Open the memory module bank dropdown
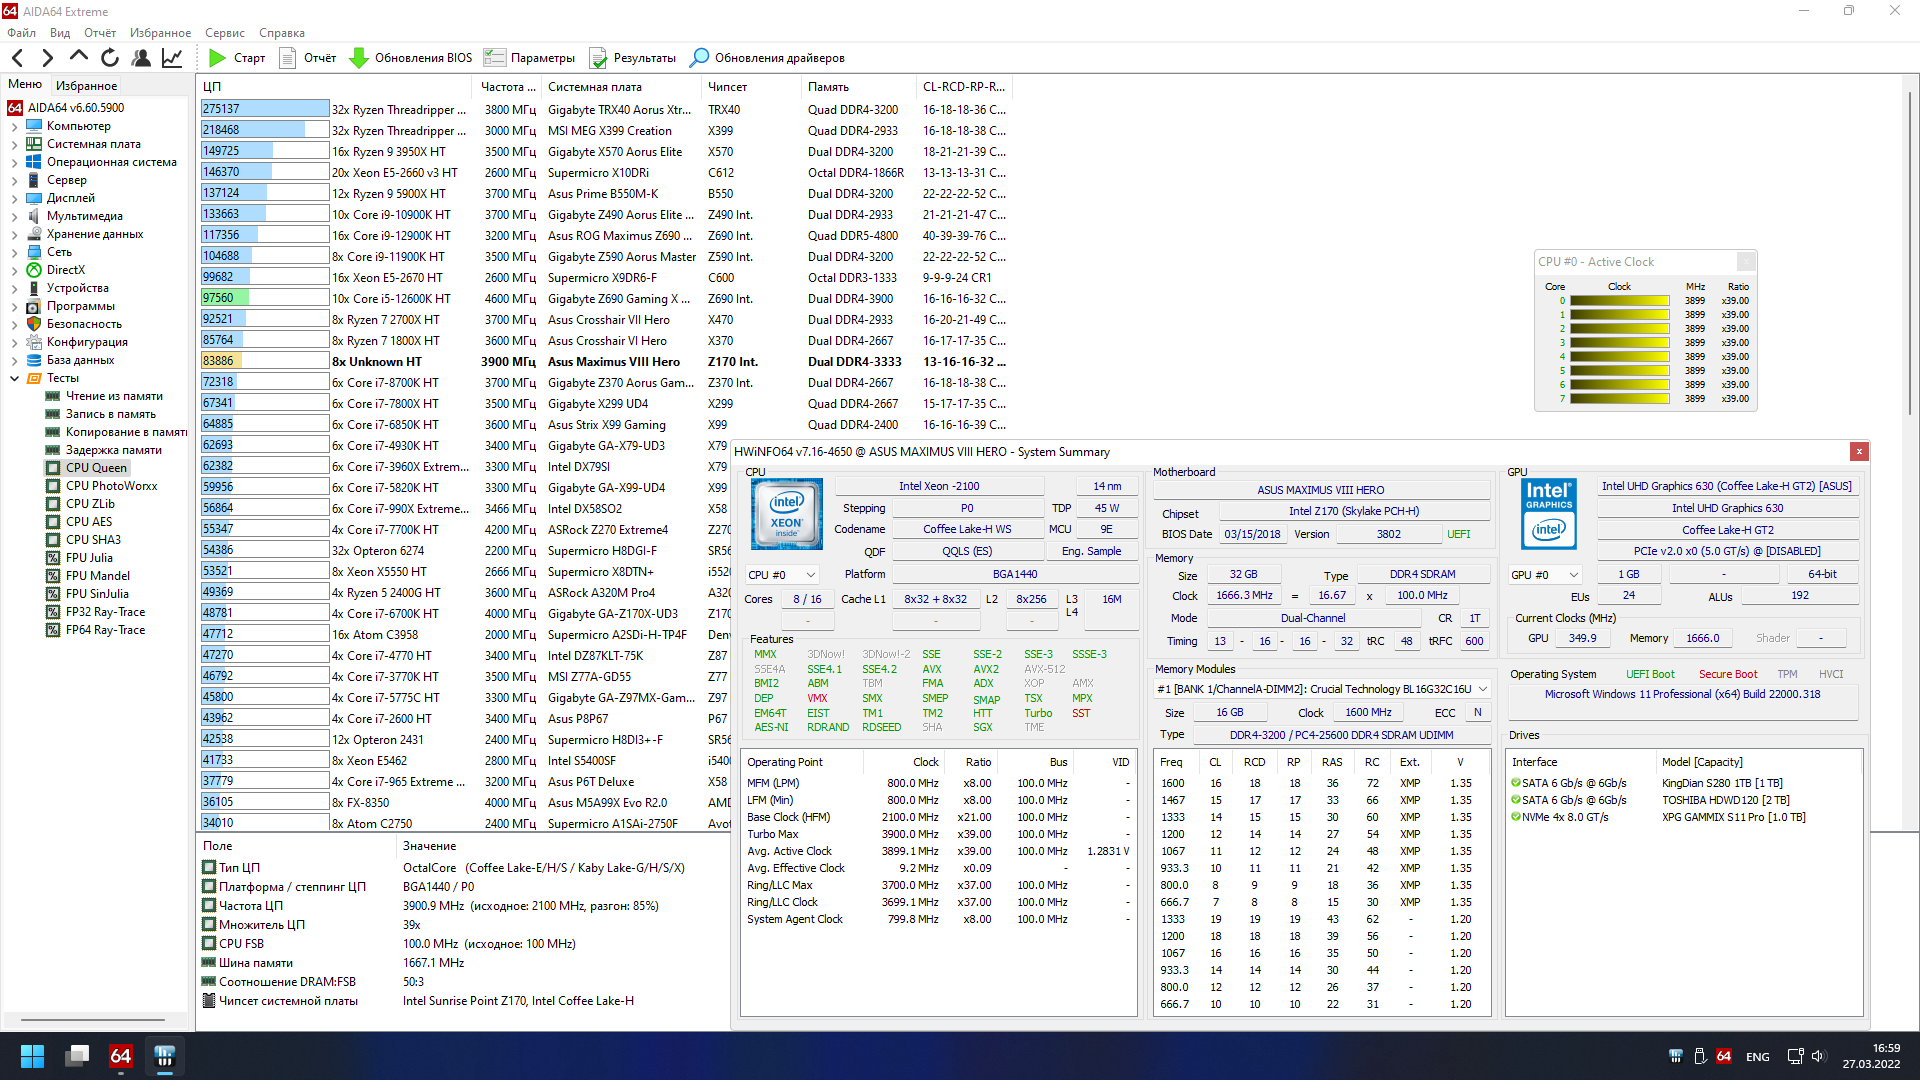The height and width of the screenshot is (1080, 1920). 1482,689
